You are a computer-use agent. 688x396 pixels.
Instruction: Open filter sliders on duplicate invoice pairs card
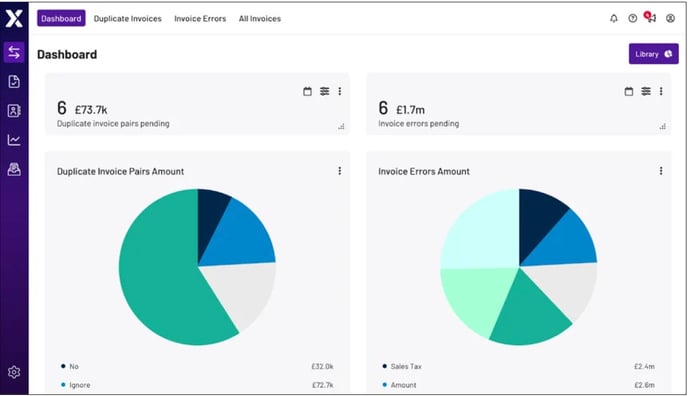324,91
